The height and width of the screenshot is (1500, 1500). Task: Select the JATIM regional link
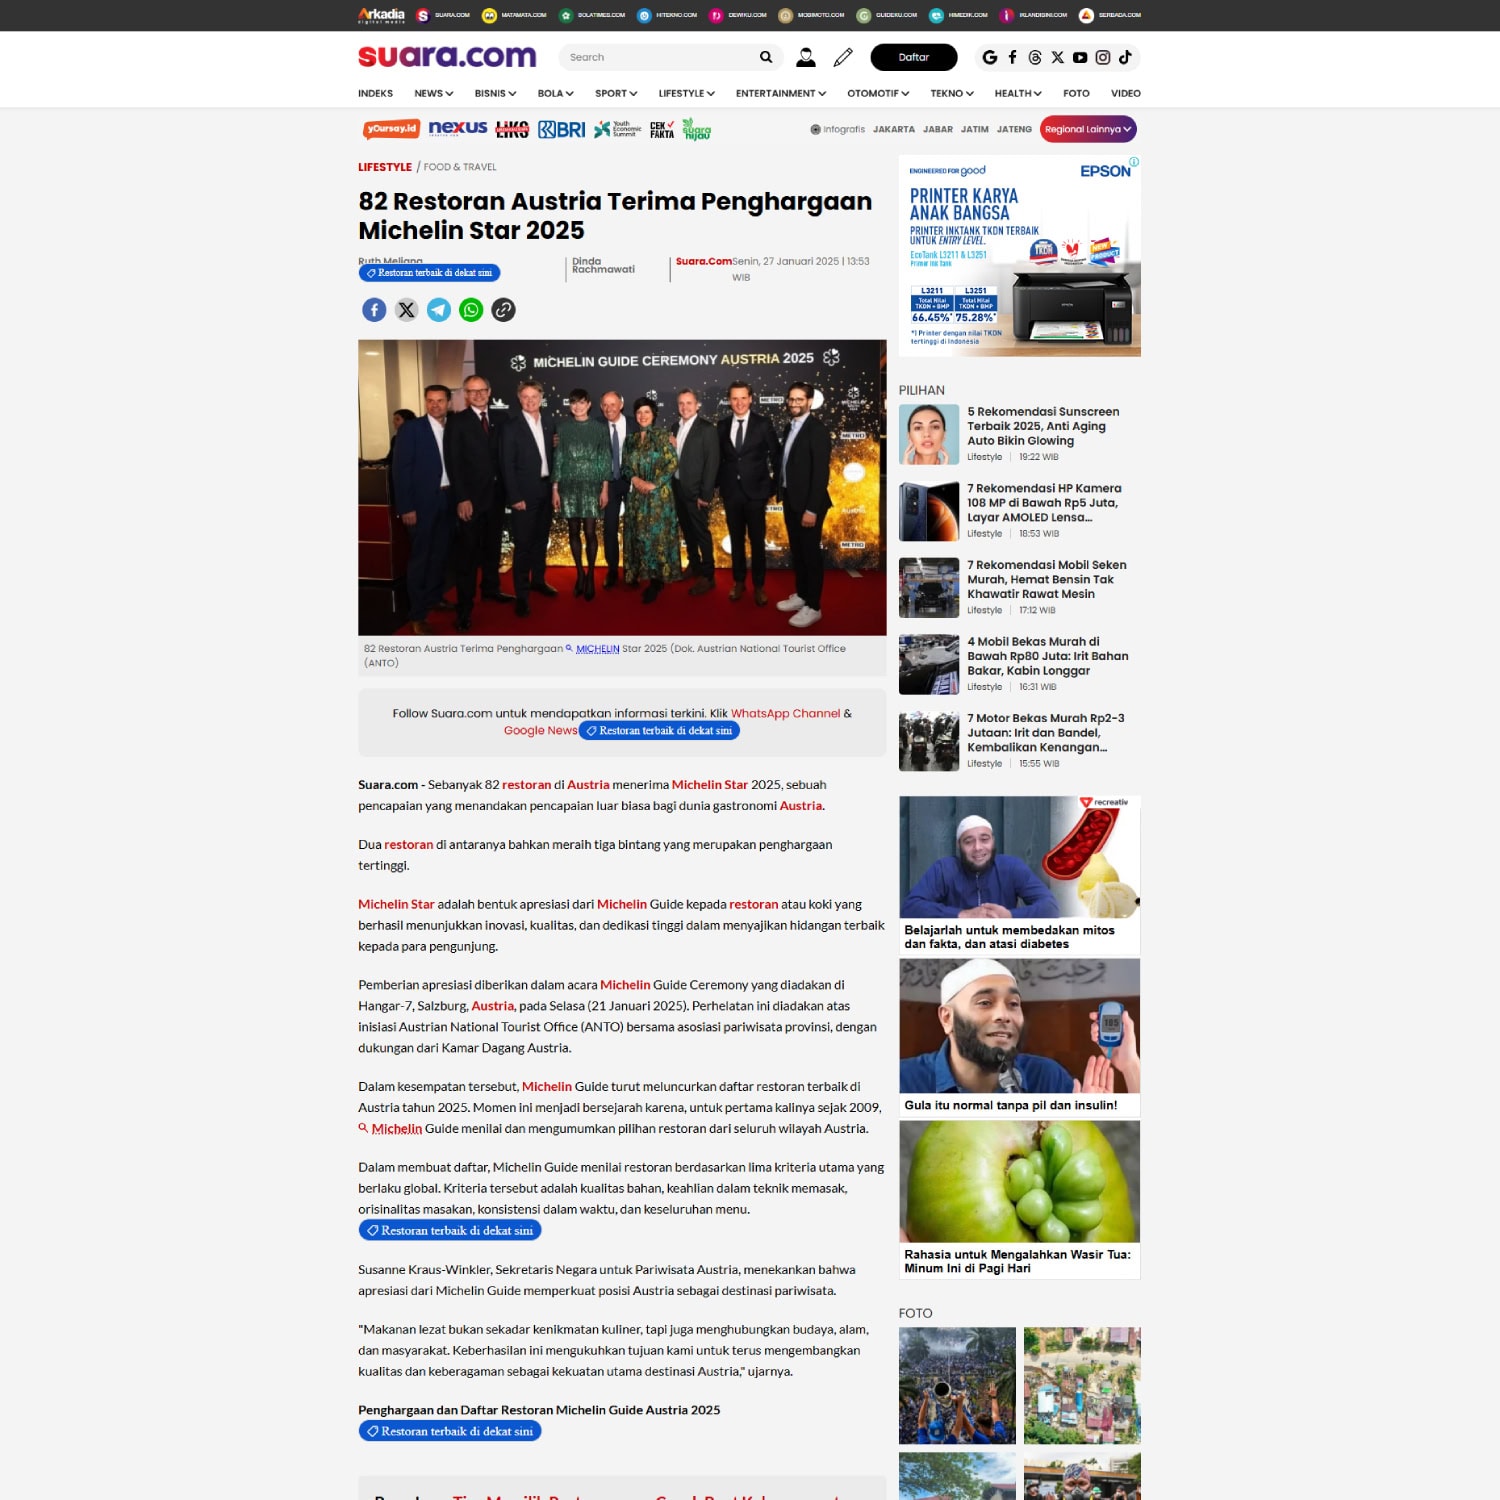point(975,129)
